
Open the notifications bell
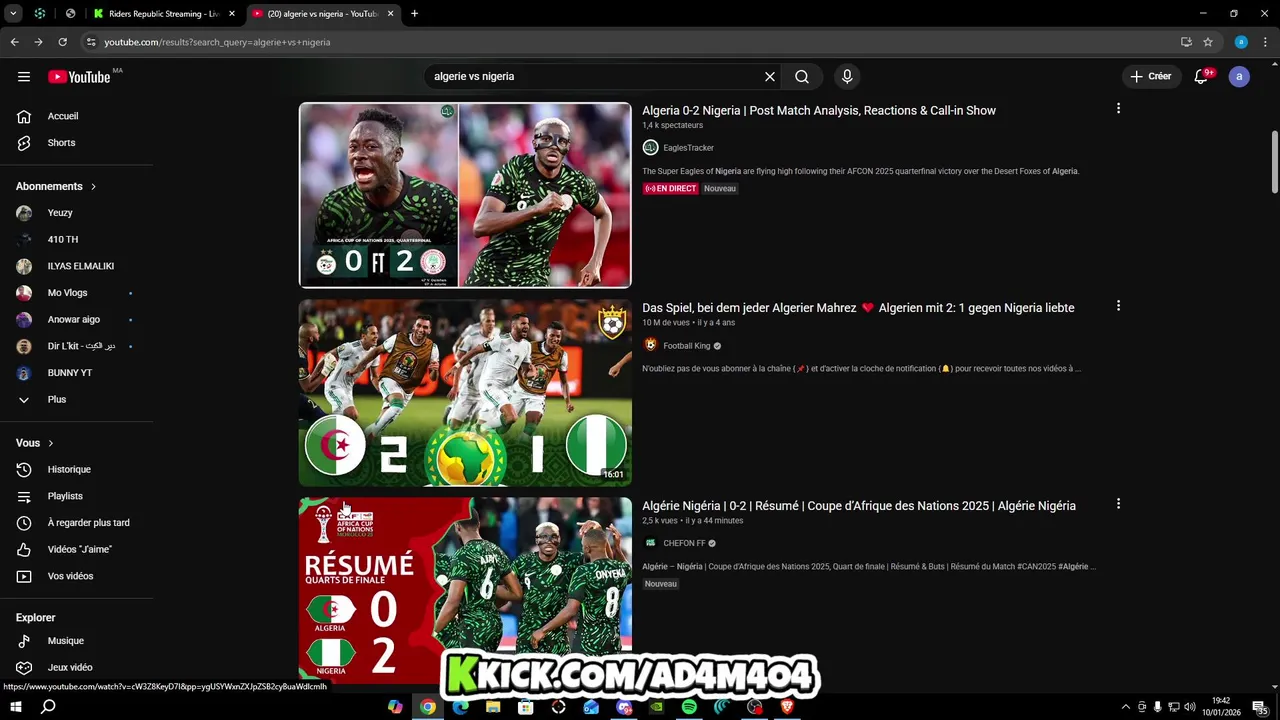[1202, 77]
